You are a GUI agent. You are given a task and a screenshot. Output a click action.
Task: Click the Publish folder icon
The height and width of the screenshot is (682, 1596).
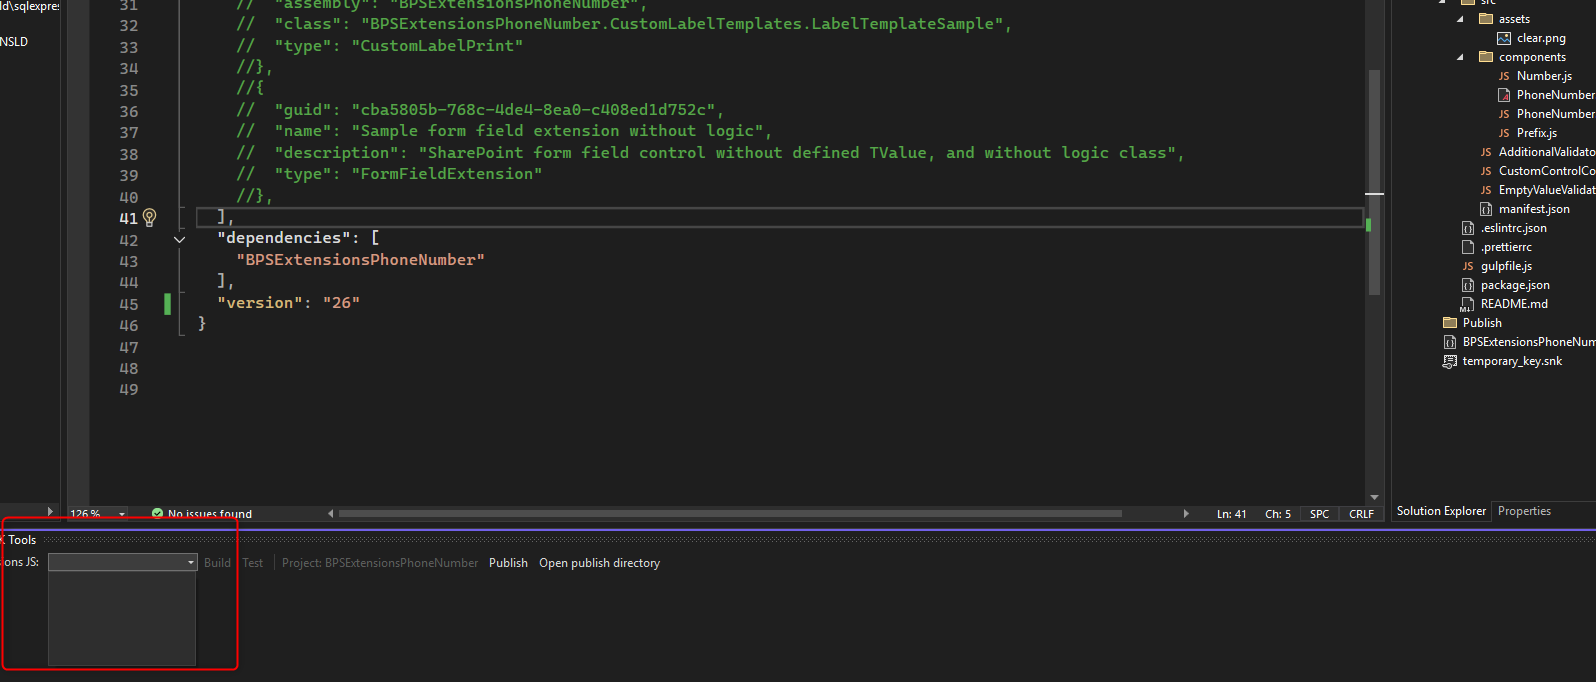tap(1450, 323)
